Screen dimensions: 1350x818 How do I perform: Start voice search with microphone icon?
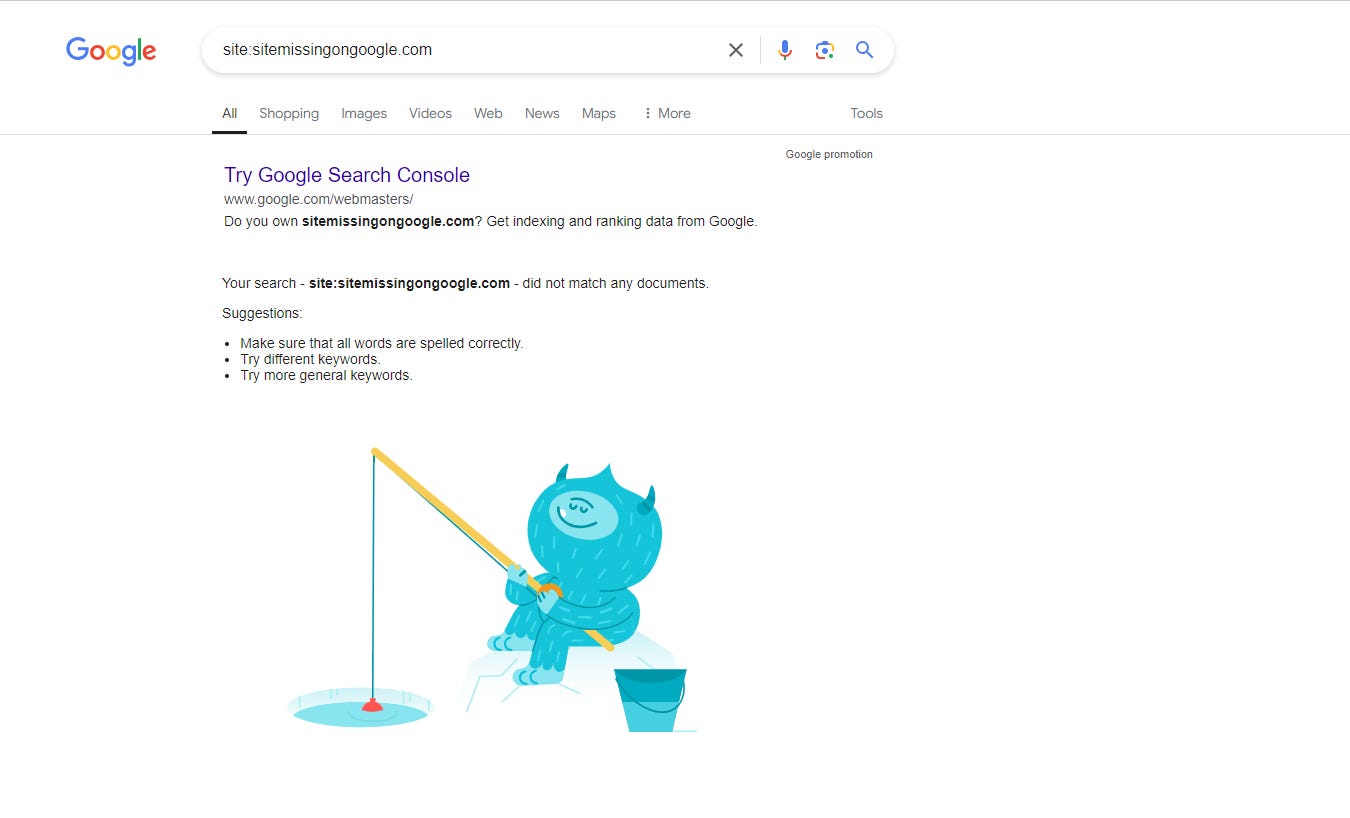(x=785, y=50)
